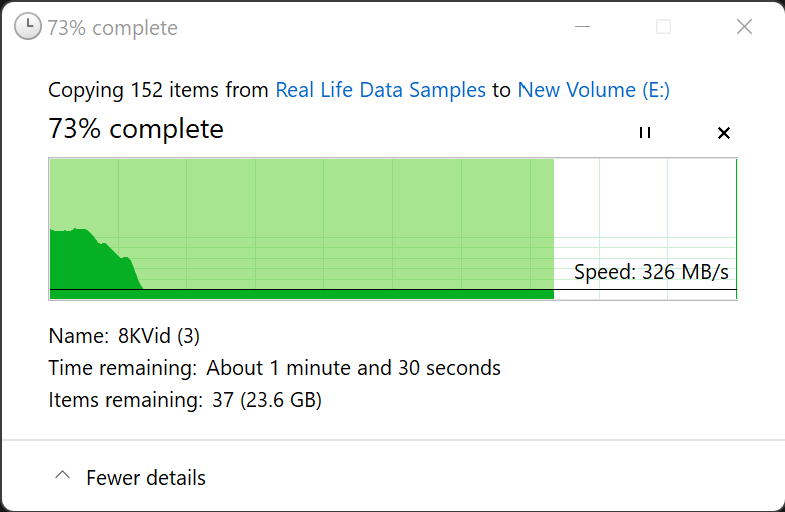Close the copy dialog window

pos(744,27)
